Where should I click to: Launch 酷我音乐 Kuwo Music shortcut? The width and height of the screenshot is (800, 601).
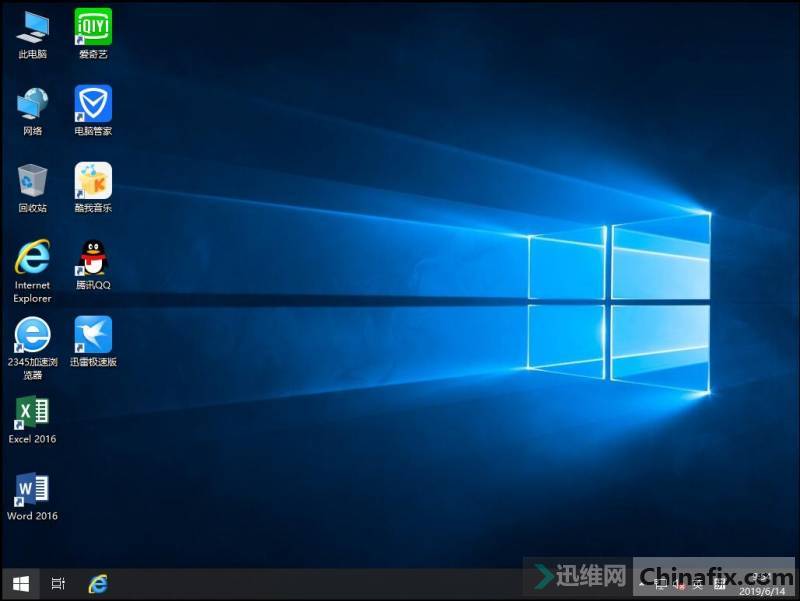tap(93, 188)
